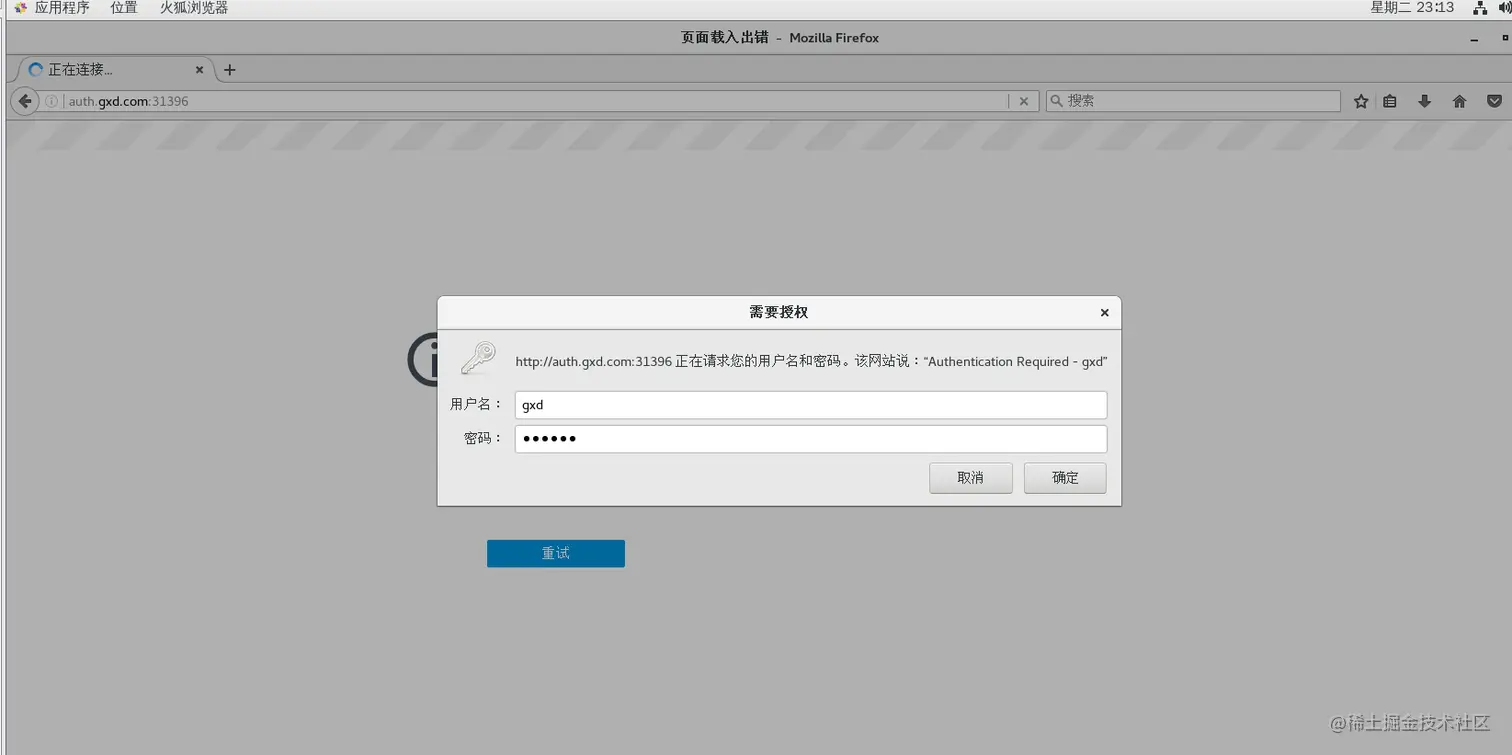Open the downloads arrow icon
This screenshot has width=1512, height=755.
pos(1425,101)
